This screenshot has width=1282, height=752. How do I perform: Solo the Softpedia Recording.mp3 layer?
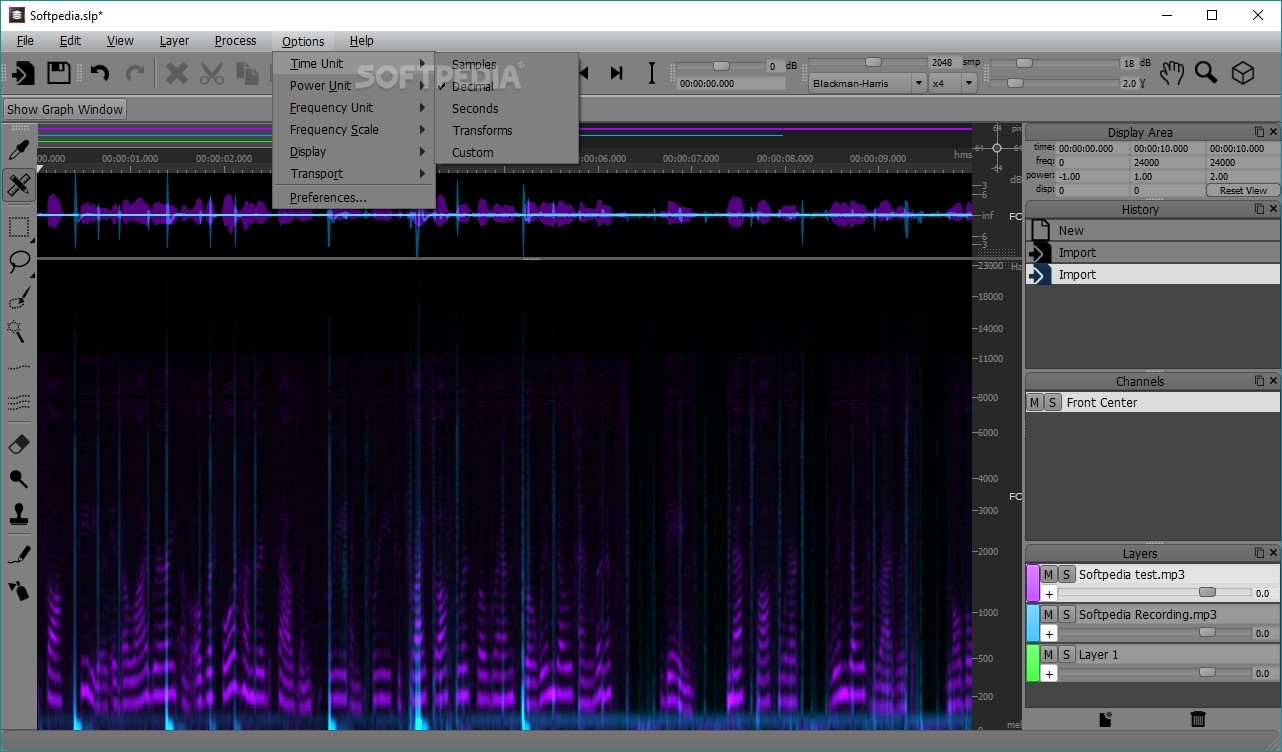tap(1067, 614)
